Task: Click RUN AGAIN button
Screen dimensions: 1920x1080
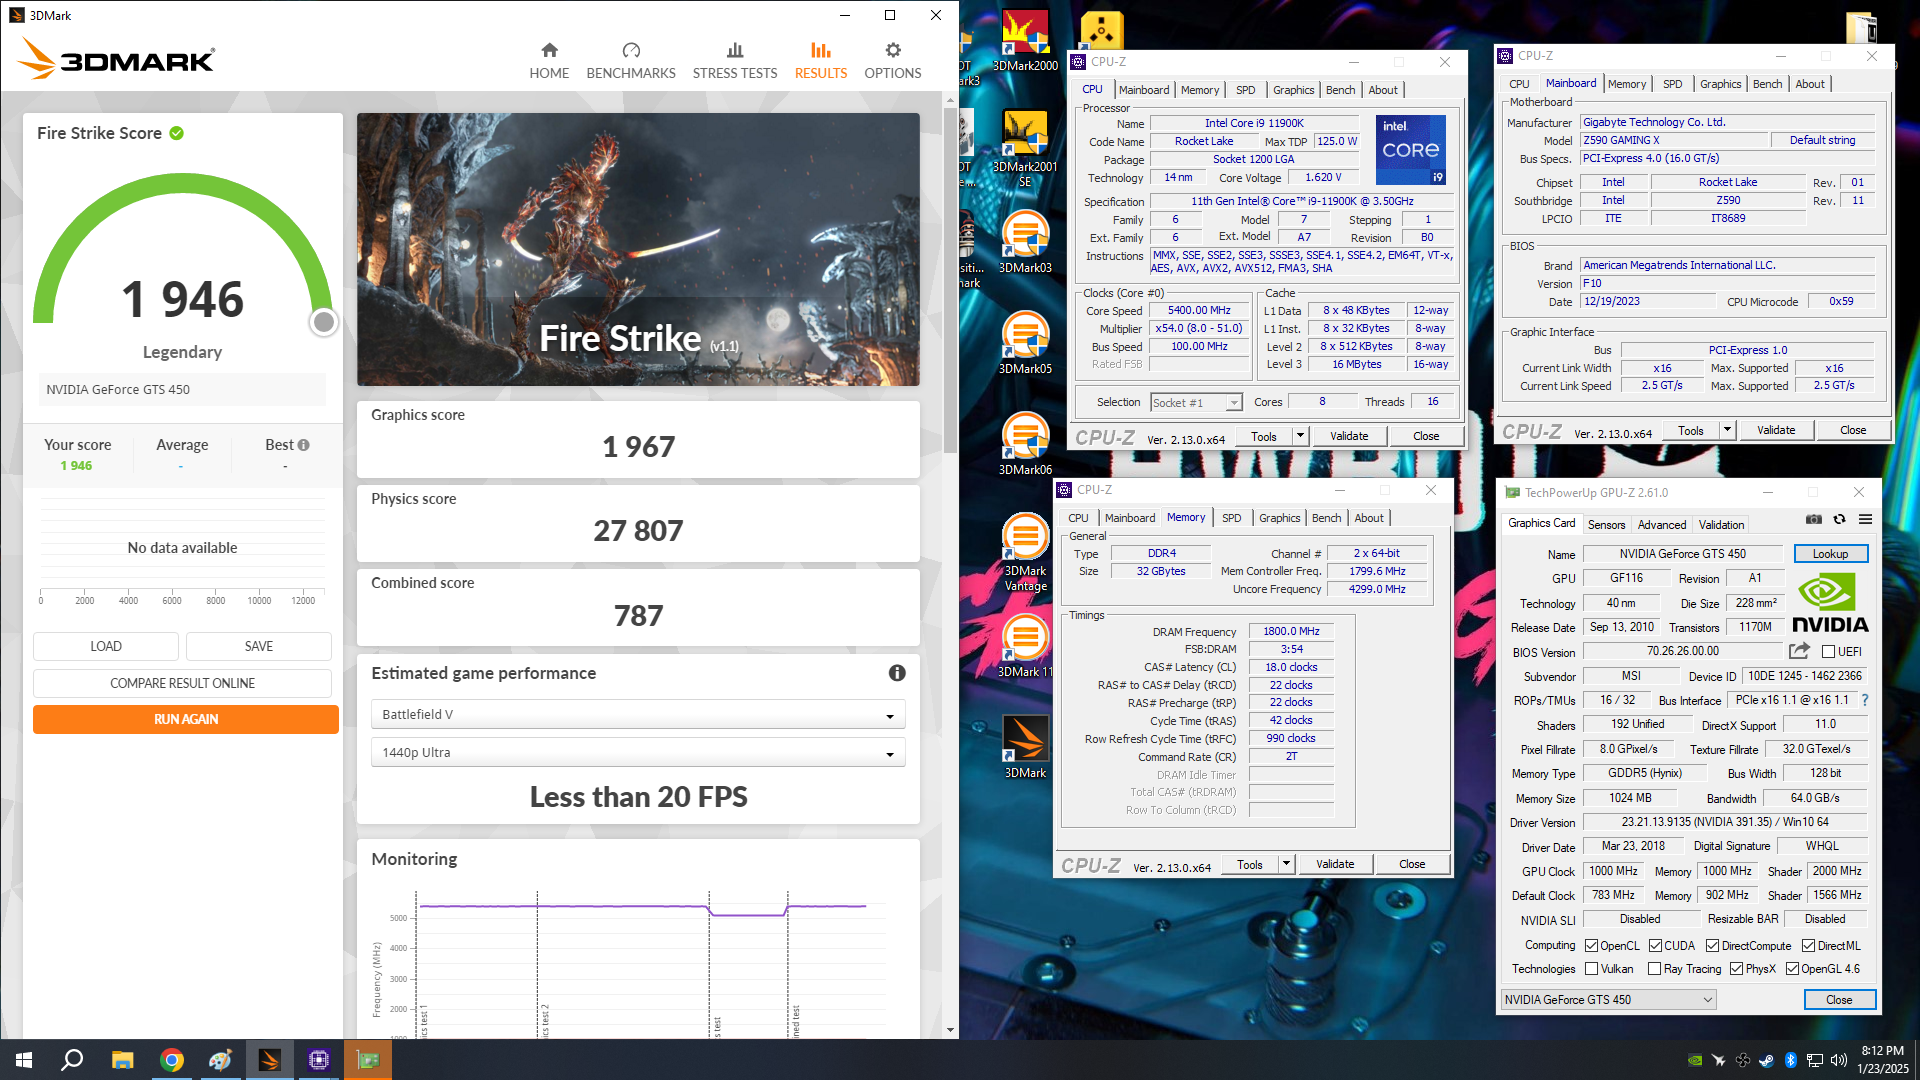Action: click(185, 719)
